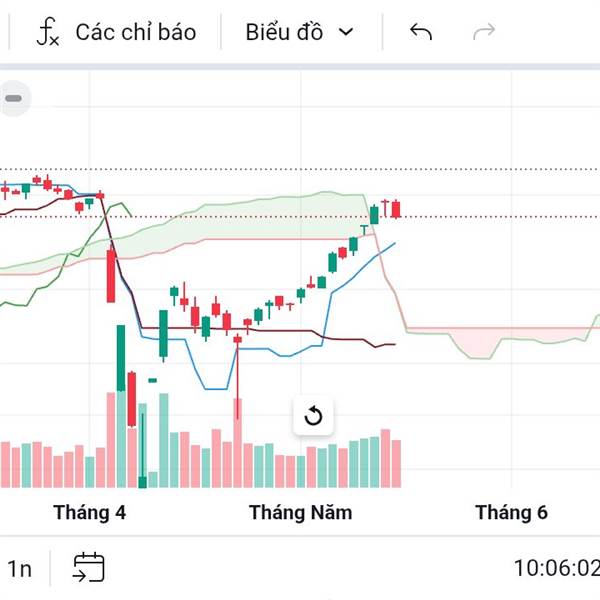Click 'Tháng 6' on the time axis
The width and height of the screenshot is (600, 600).
tap(511, 513)
